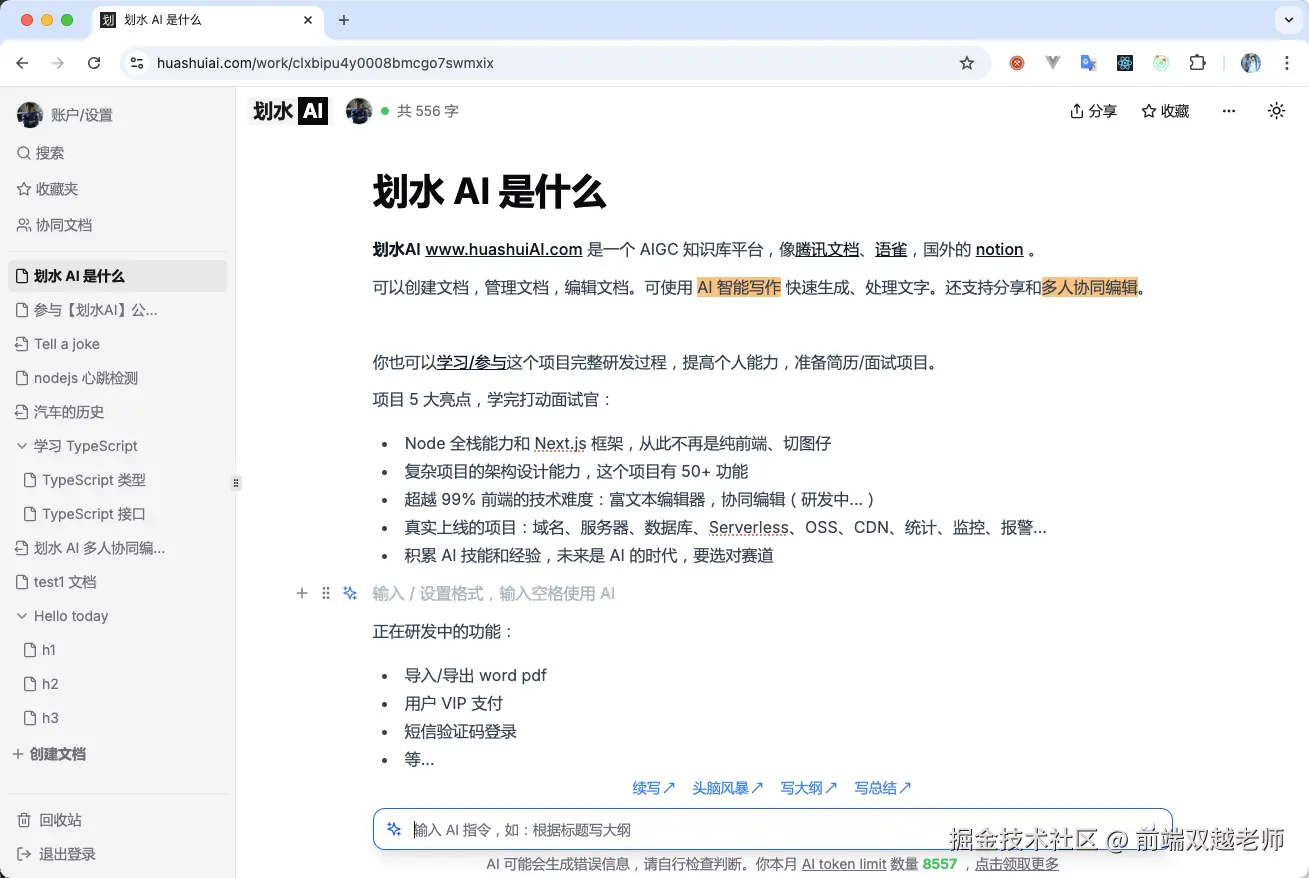This screenshot has width=1309, height=878.
Task: Click the 点击领取更多 token link
Action: click(1016, 864)
